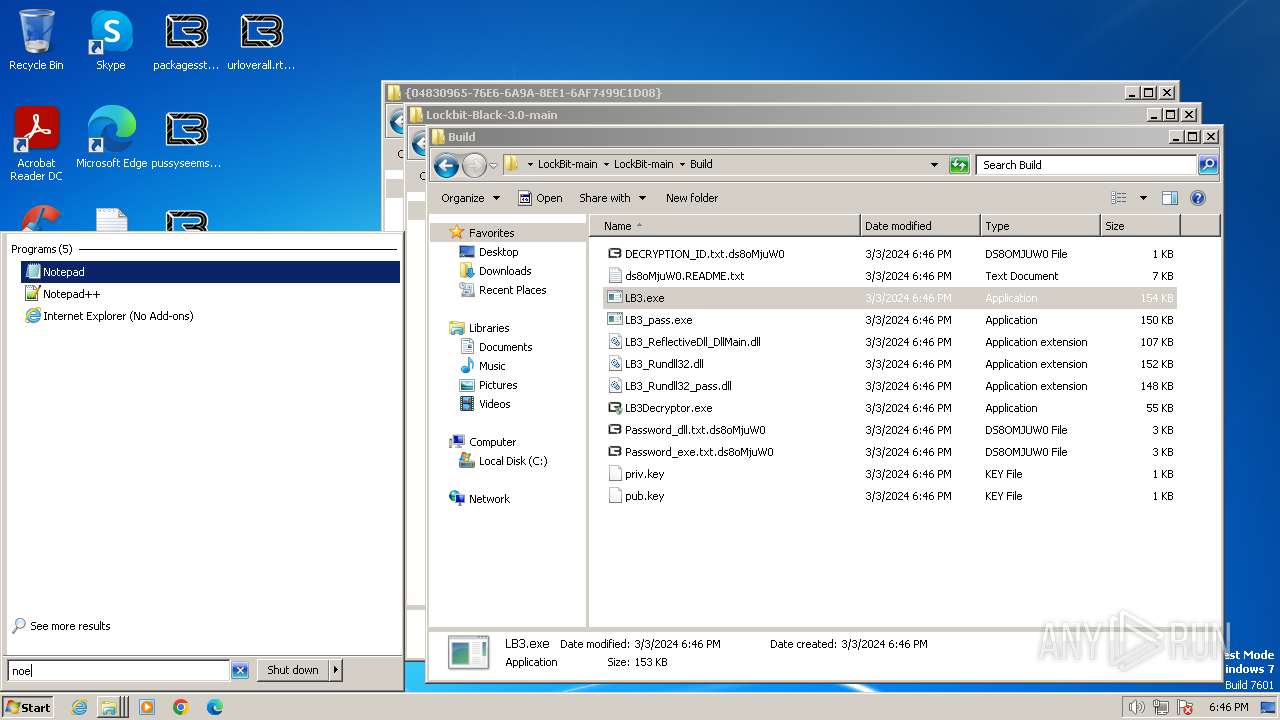Open the packagesst desktop file icon
This screenshot has height=720, width=1280.
tap(186, 41)
